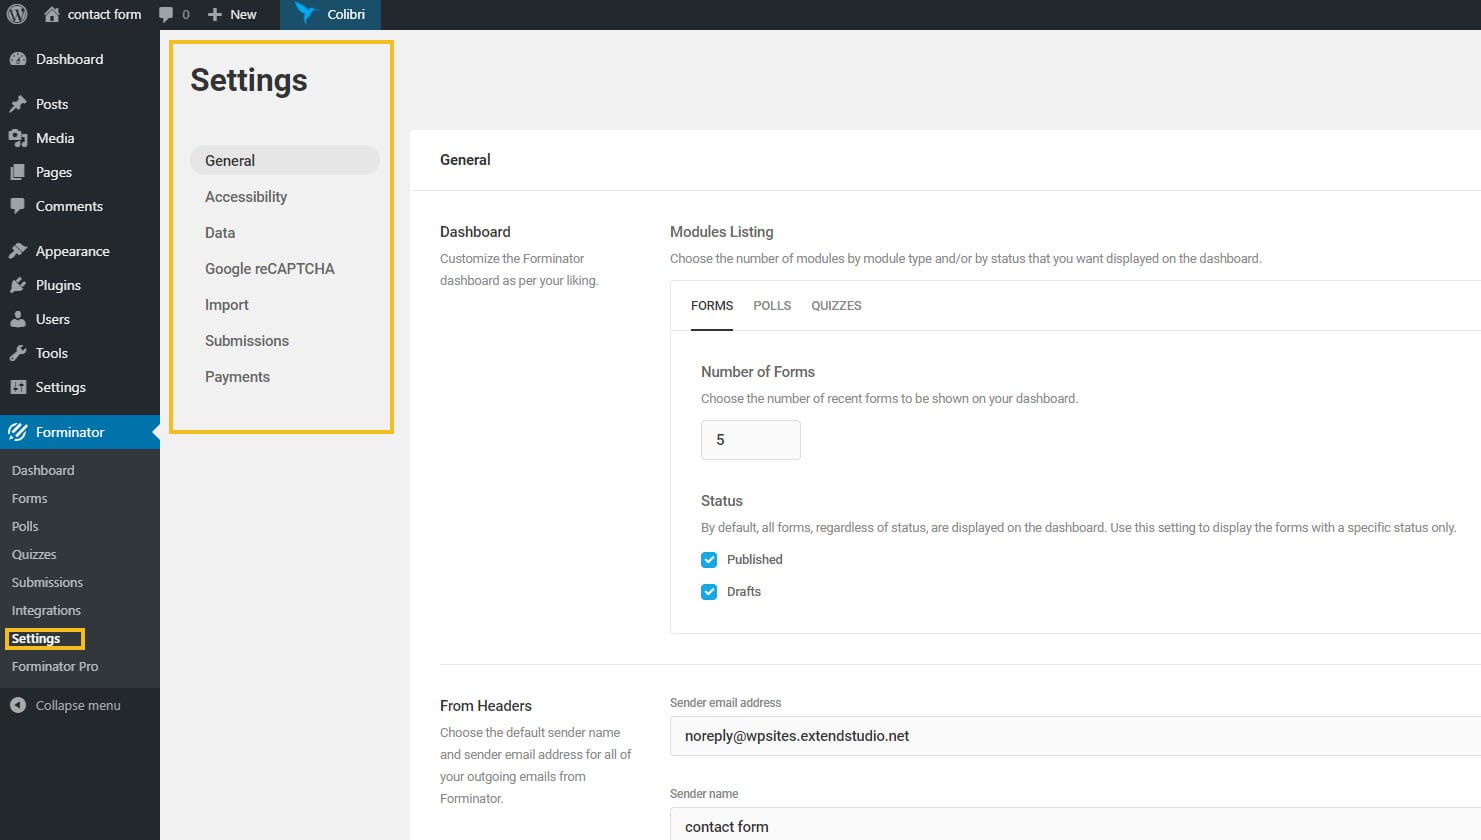Open Pages via its document icon
This screenshot has width=1481, height=840.
point(16,171)
